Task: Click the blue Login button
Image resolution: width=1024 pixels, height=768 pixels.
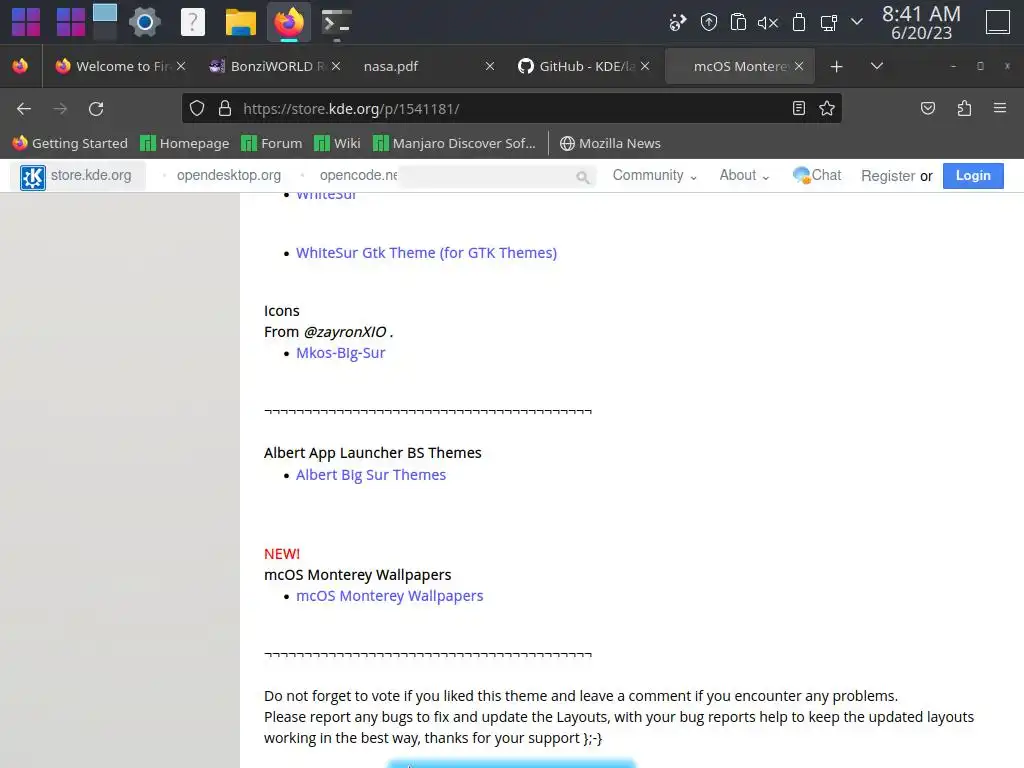Action: [x=973, y=176]
